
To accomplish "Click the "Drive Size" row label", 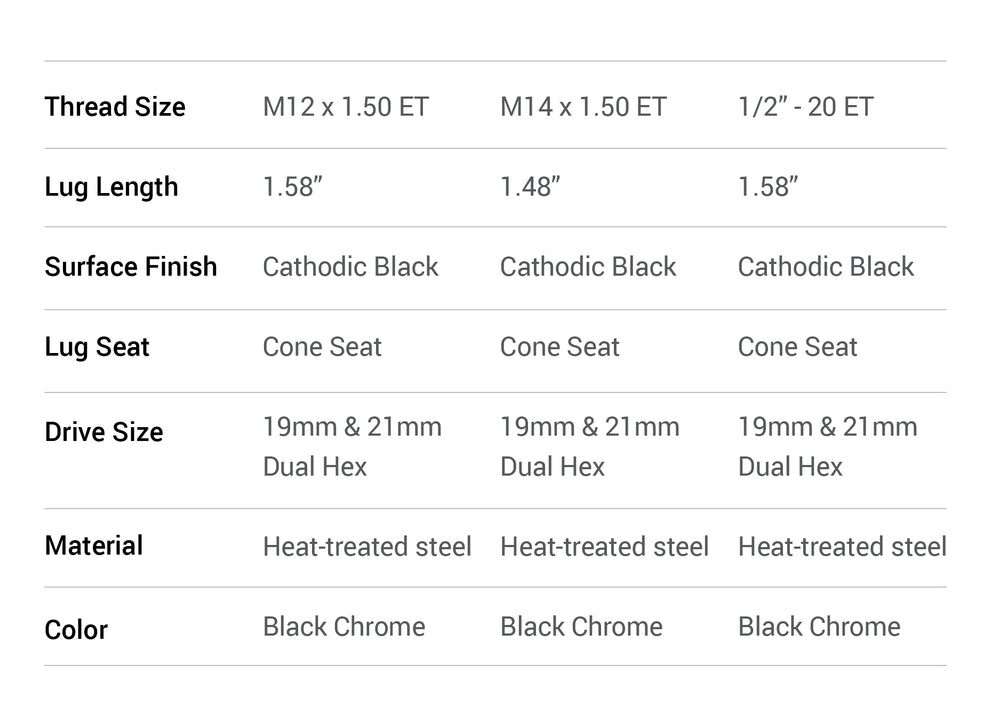I will (104, 432).
